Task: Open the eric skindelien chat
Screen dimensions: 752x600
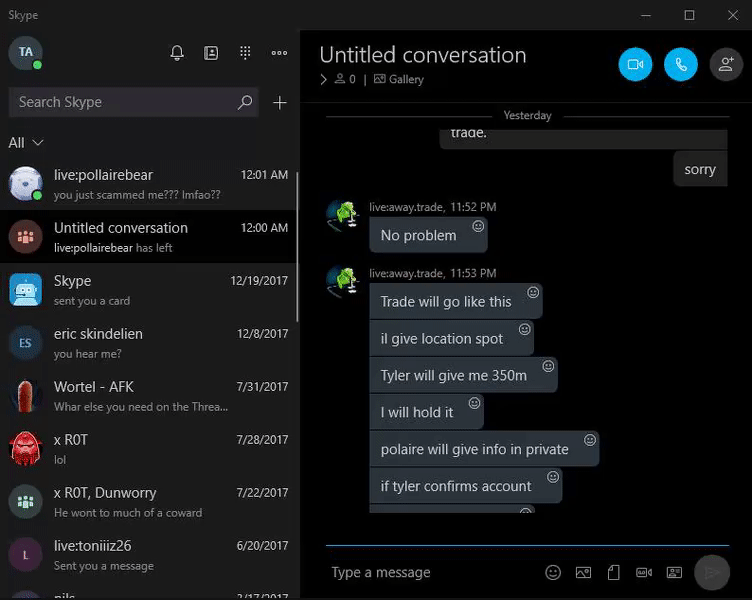Action: 149,342
